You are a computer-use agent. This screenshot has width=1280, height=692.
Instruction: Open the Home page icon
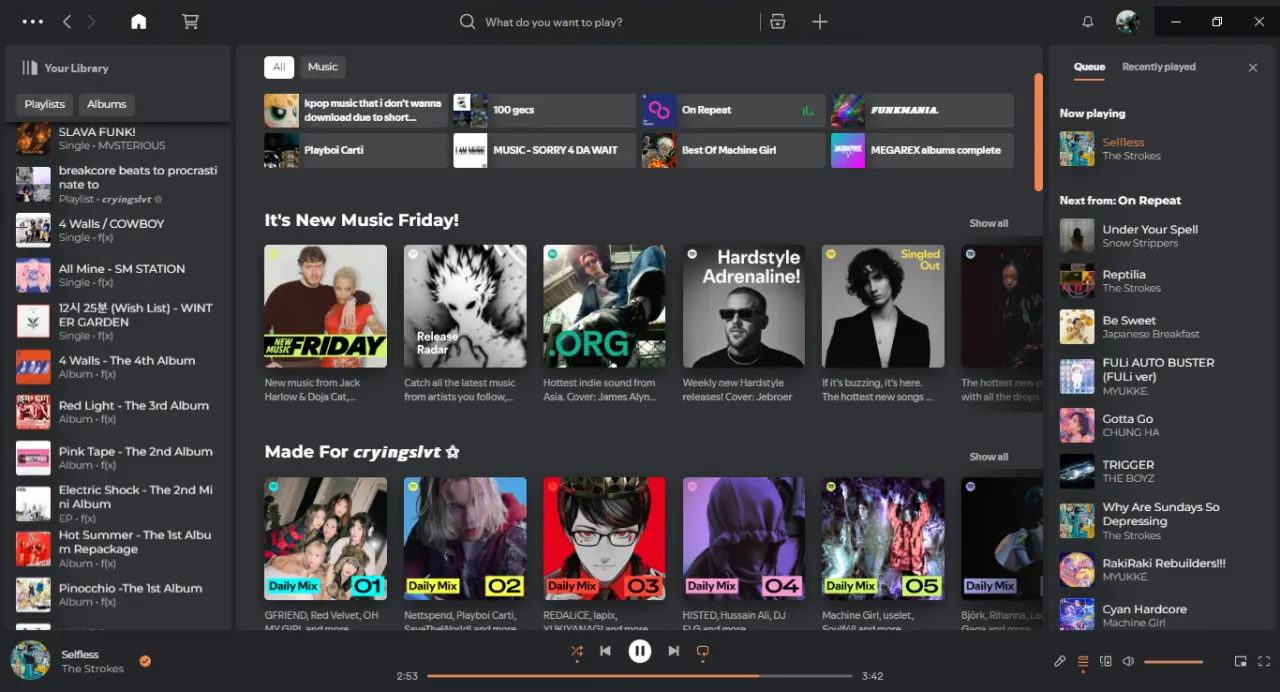pos(139,22)
